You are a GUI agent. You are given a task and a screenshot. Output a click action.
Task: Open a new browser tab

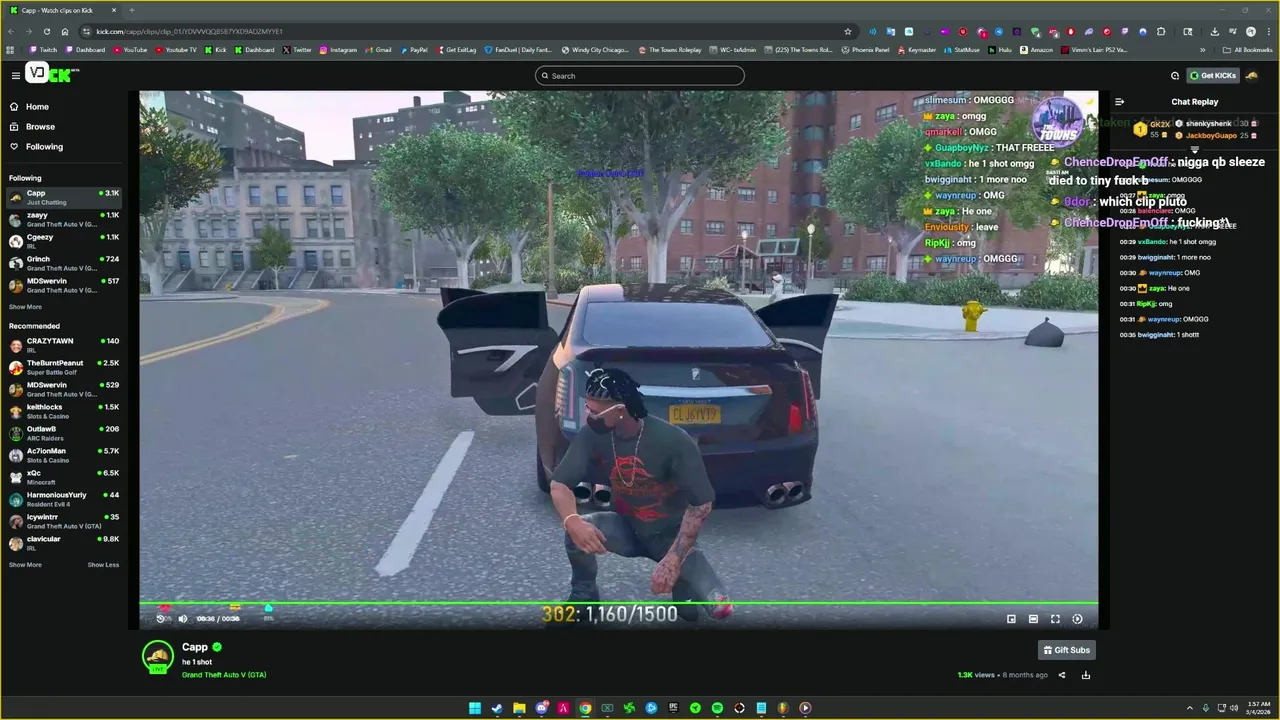131,10
